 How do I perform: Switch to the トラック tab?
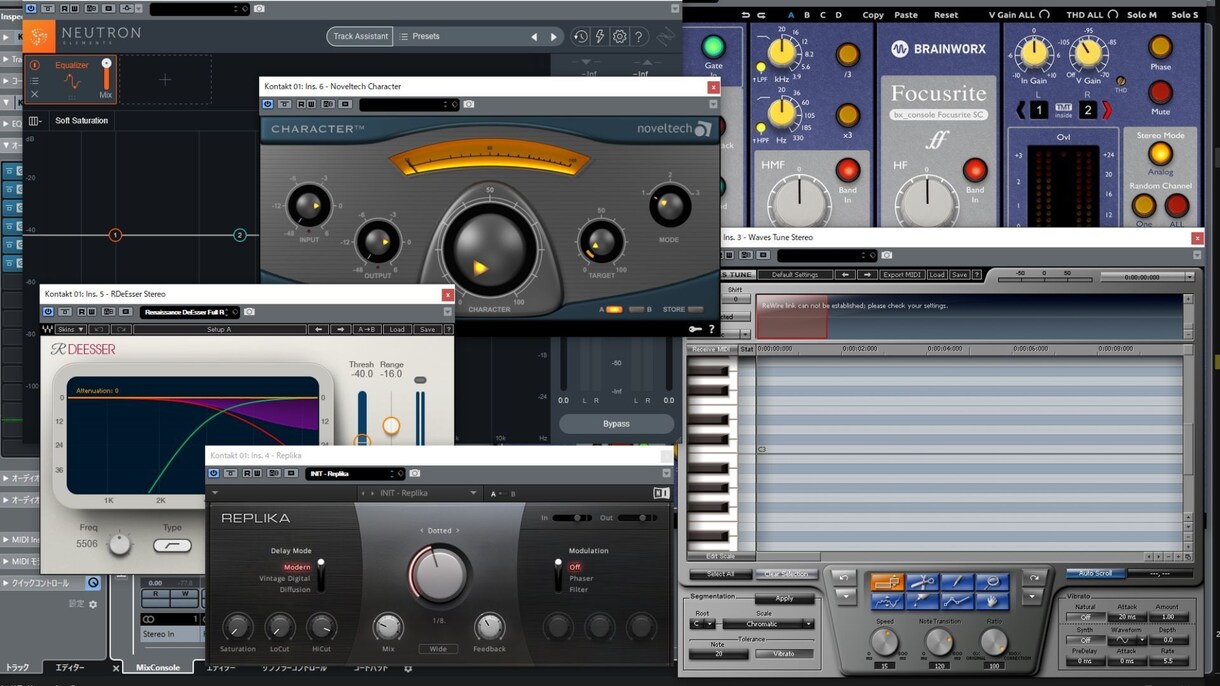[x=17, y=667]
